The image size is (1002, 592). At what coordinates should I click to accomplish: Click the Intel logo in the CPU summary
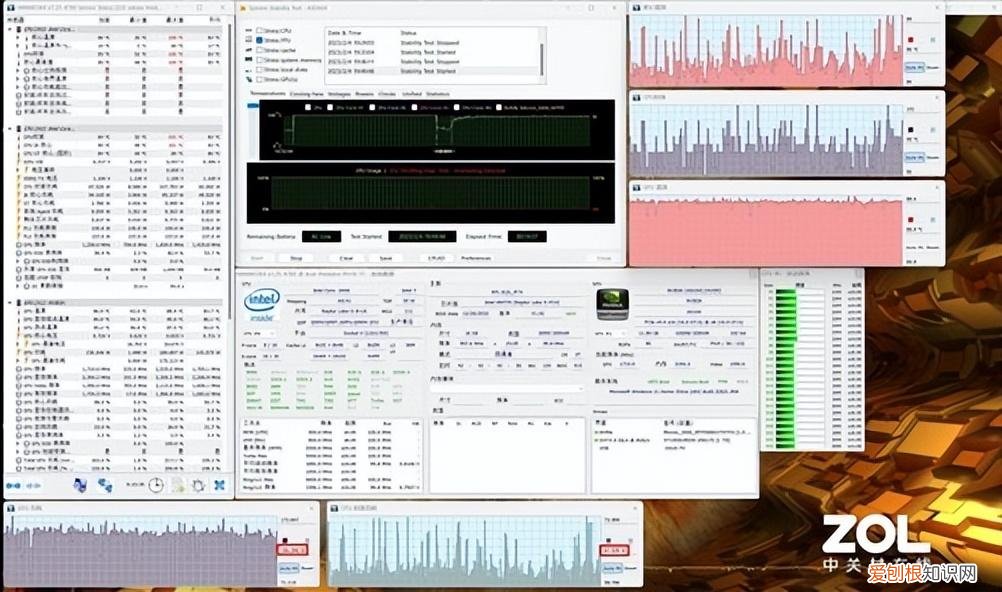260,300
